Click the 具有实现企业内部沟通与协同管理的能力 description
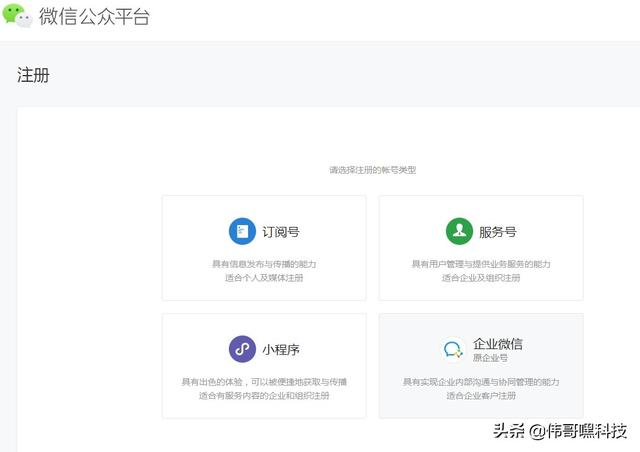The width and height of the screenshot is (640, 452). point(481,382)
